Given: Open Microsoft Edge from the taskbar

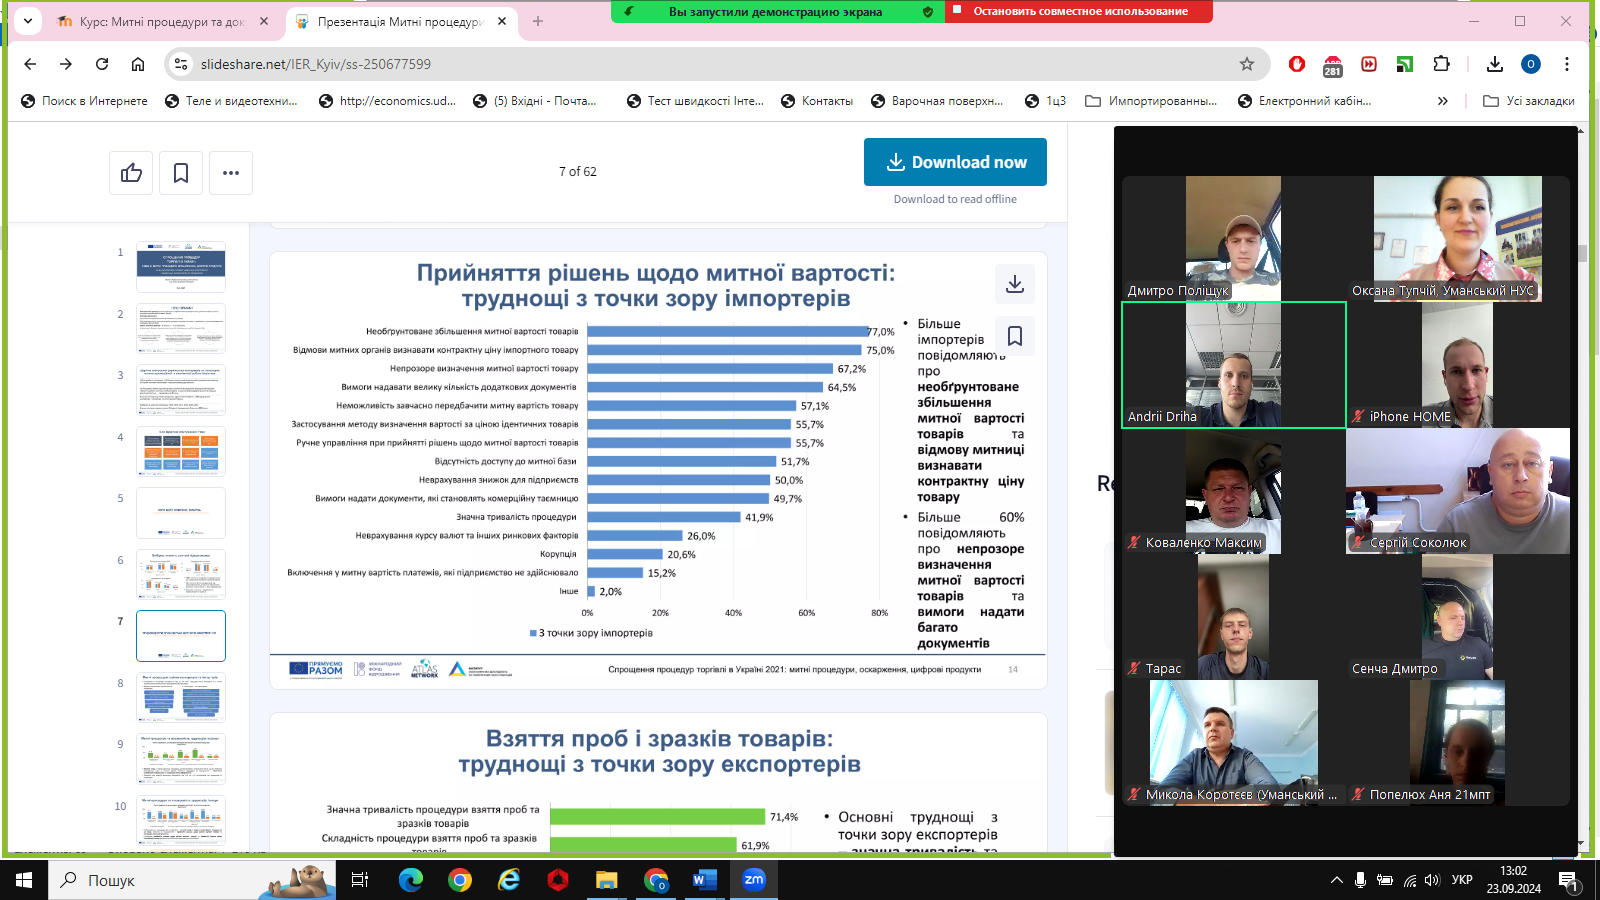Looking at the screenshot, I should pos(411,880).
